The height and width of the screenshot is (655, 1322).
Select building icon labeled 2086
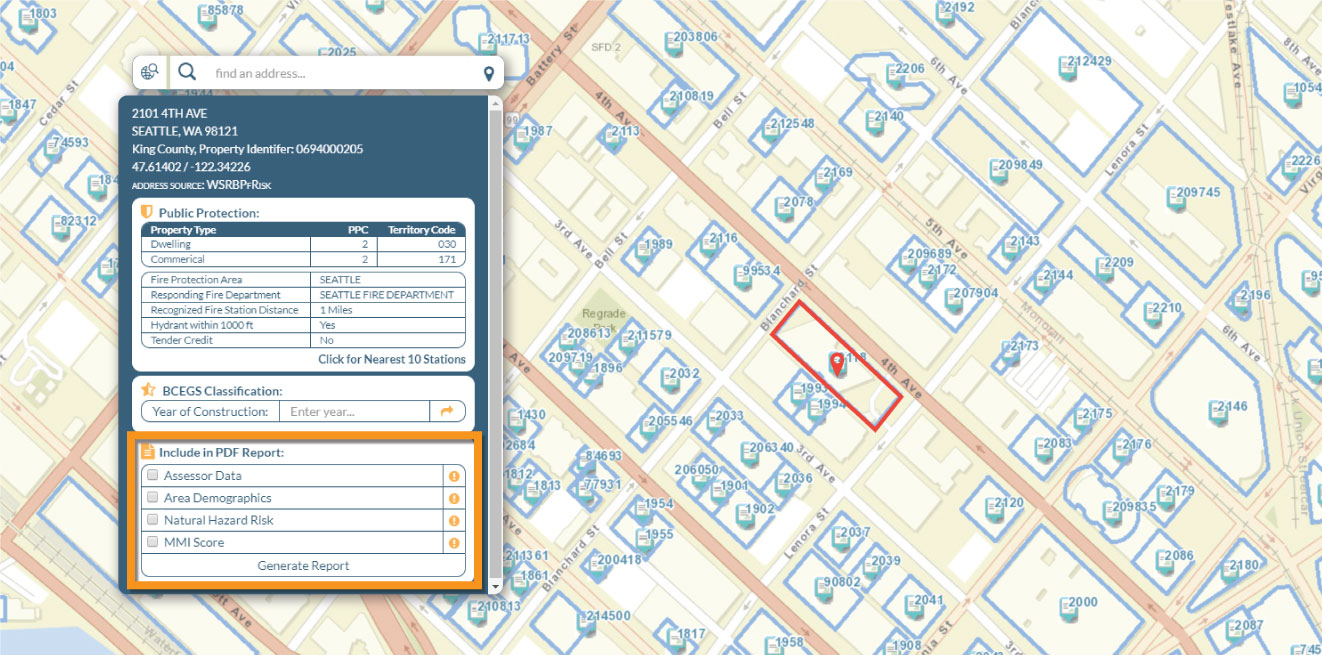coord(1164,562)
